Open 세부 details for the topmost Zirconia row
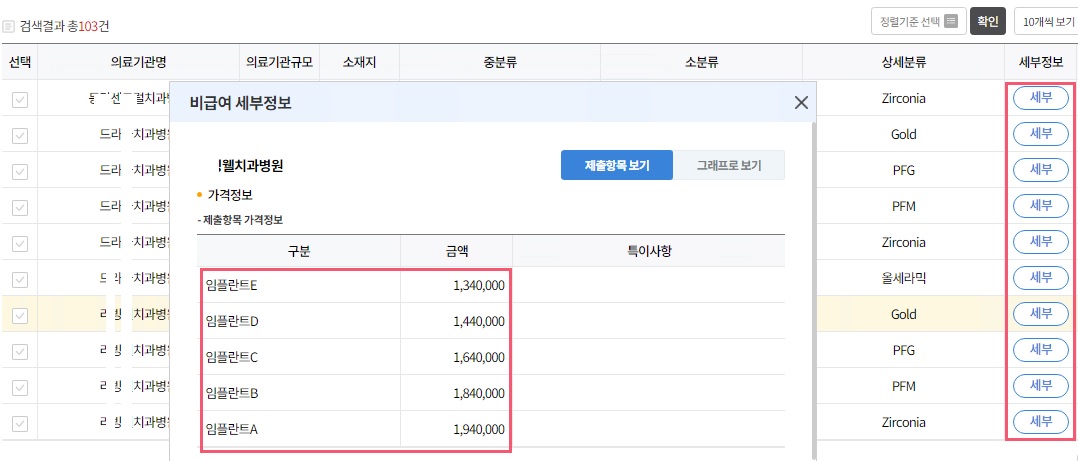 (x=1041, y=98)
